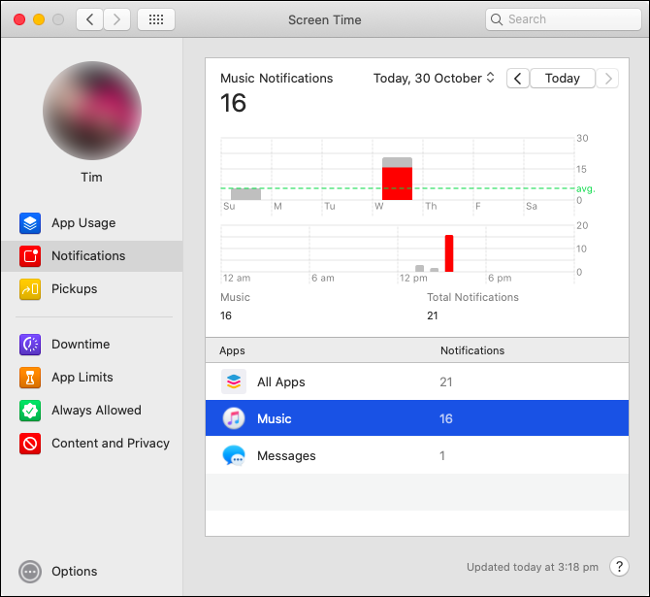Open the yellow Pickups icon
Viewport: 650px width, 597px height.
point(30,289)
